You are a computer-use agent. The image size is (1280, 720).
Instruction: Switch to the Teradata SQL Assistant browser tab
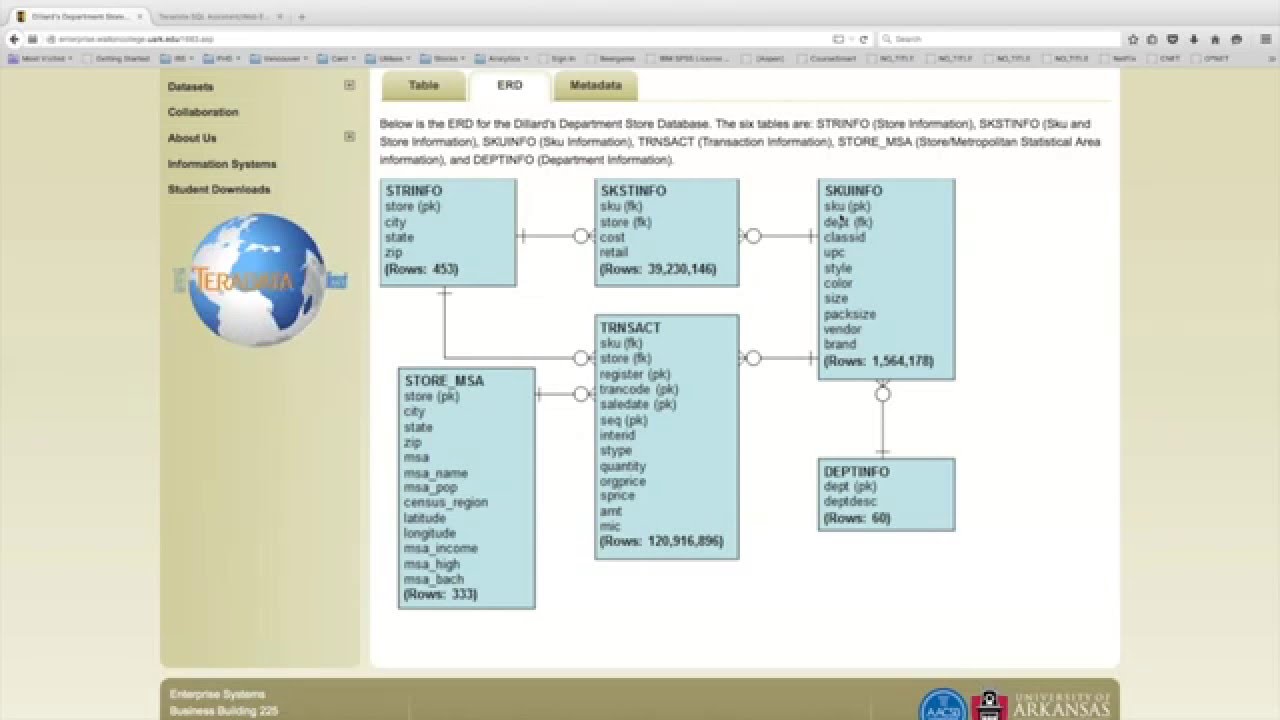pyautogui.click(x=220, y=17)
